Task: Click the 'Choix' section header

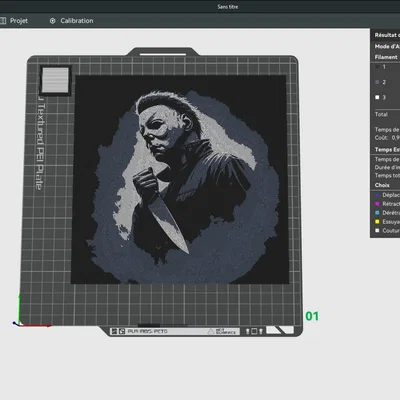Action: coord(382,185)
